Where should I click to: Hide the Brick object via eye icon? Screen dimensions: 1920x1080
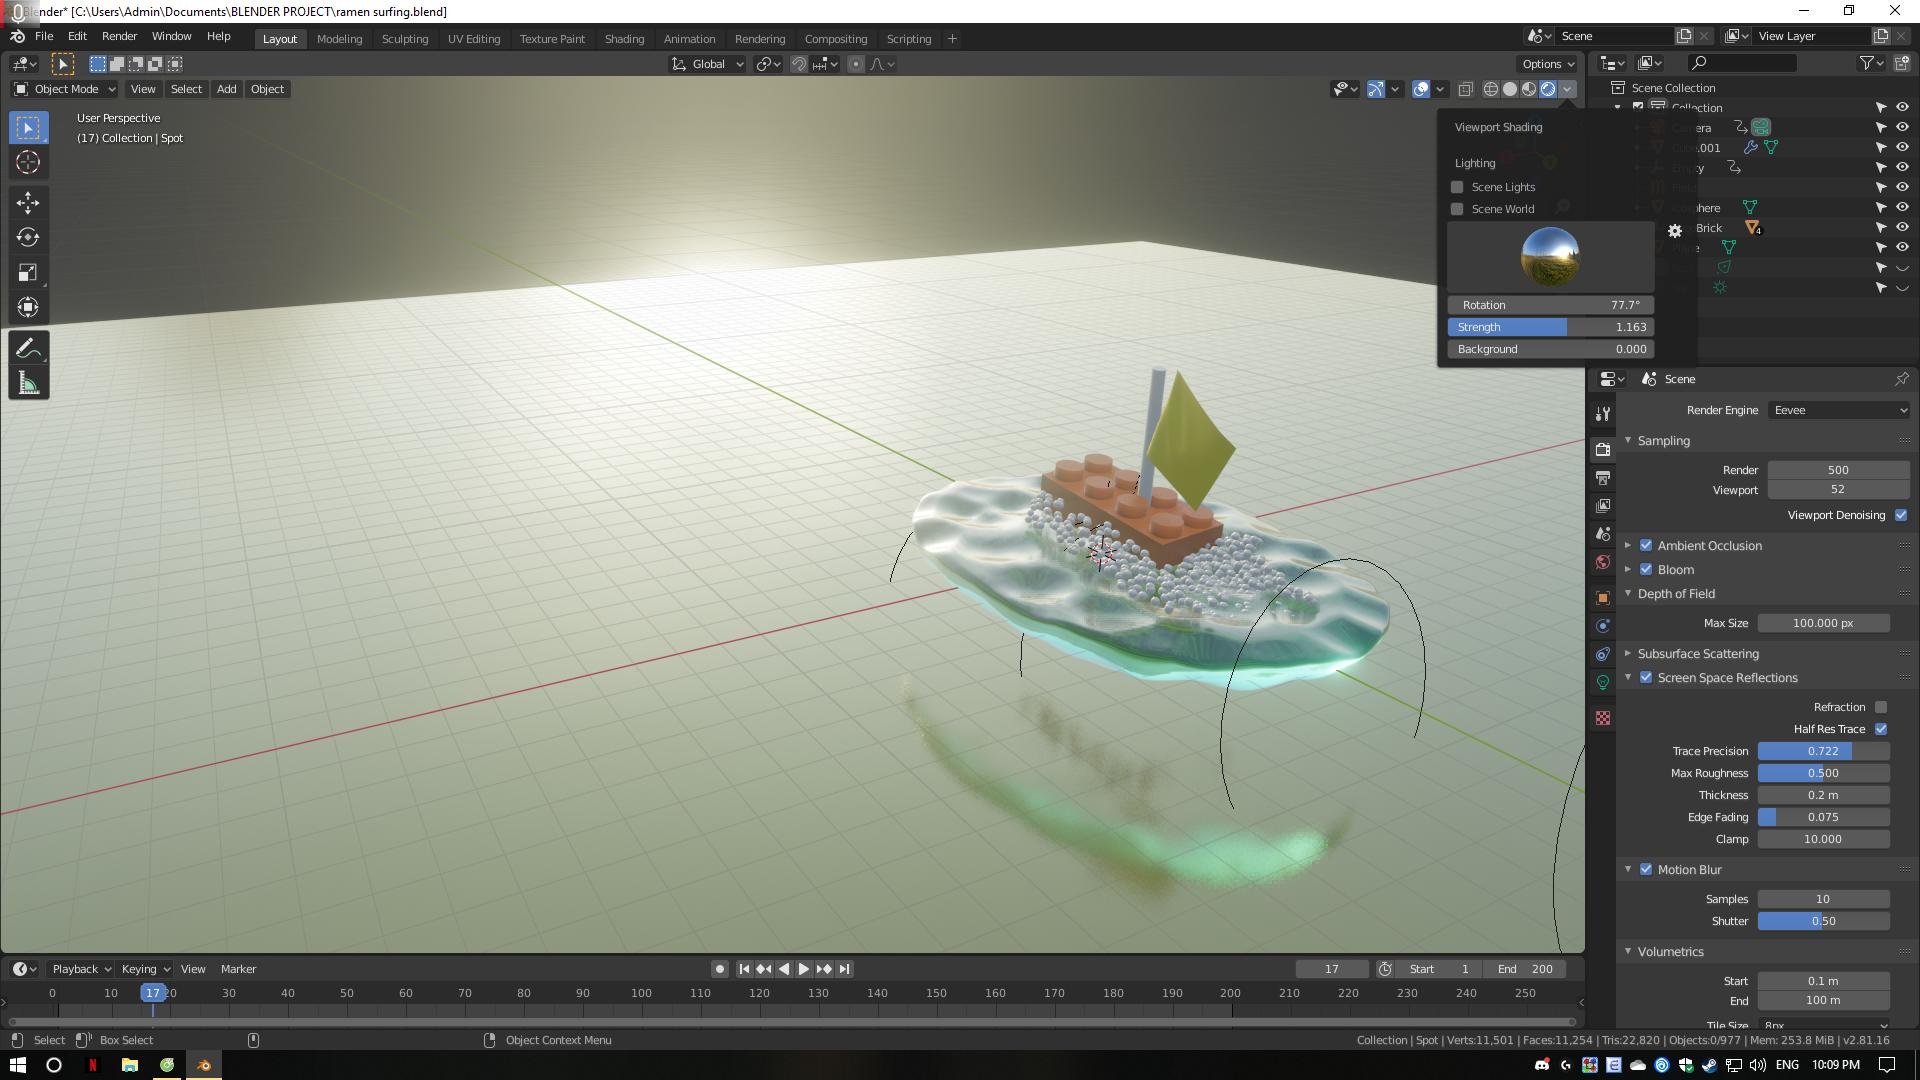[x=1902, y=227]
